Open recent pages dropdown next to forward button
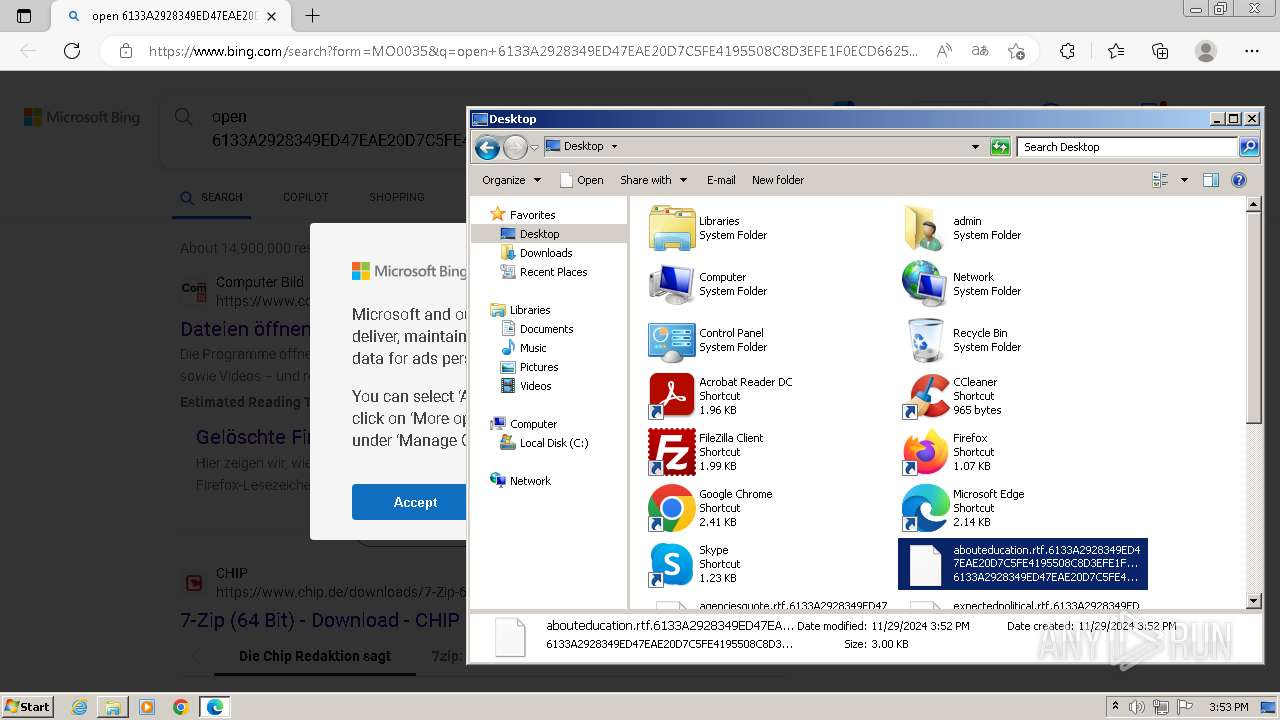Screen dimensions: 1280x720 (x=534, y=147)
